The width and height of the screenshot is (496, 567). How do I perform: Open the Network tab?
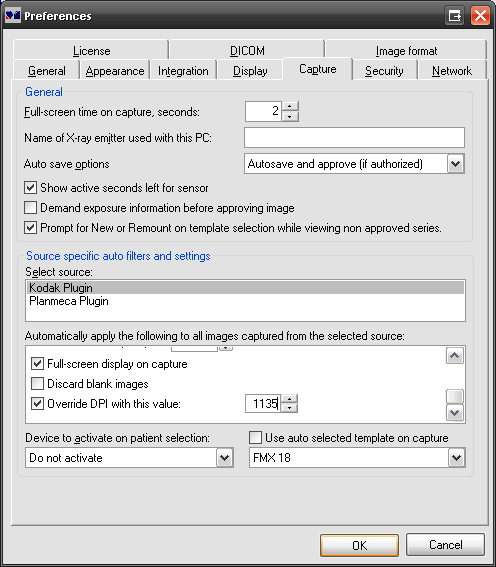click(452, 71)
